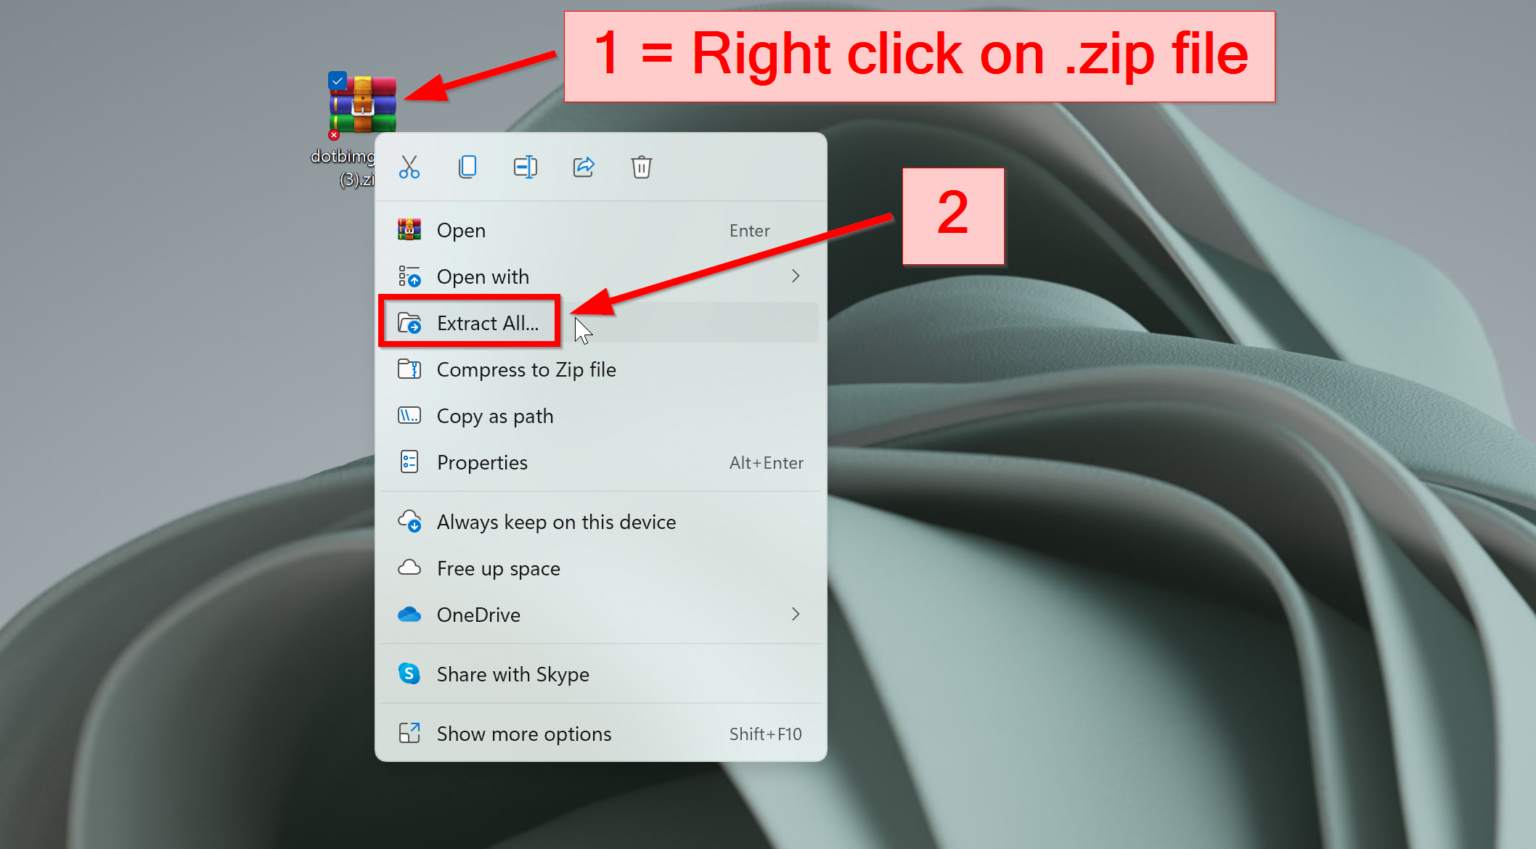This screenshot has height=849, width=1536.
Task: Click the Cut scissors icon
Action: [x=409, y=167]
